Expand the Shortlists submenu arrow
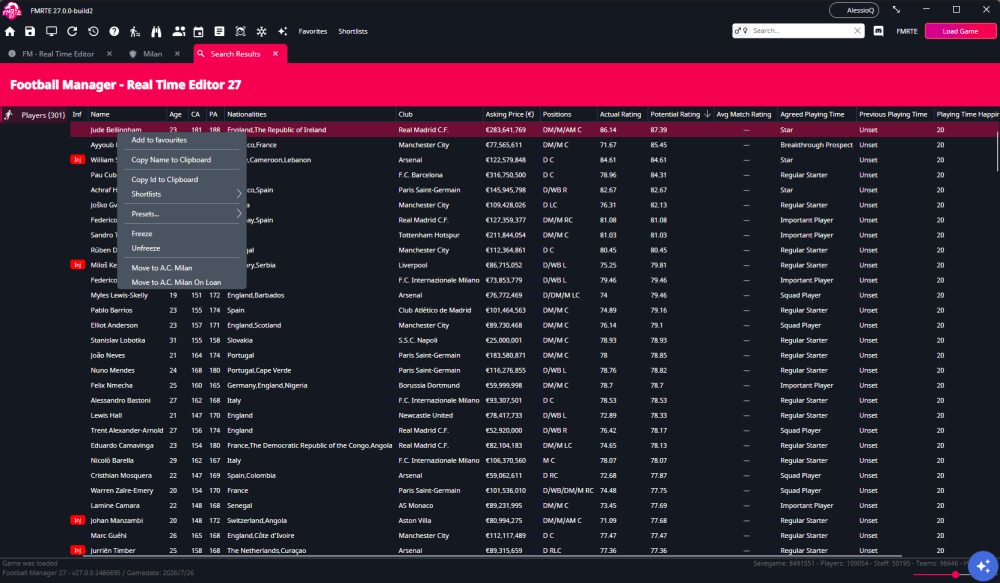1000x583 pixels. click(x=239, y=194)
